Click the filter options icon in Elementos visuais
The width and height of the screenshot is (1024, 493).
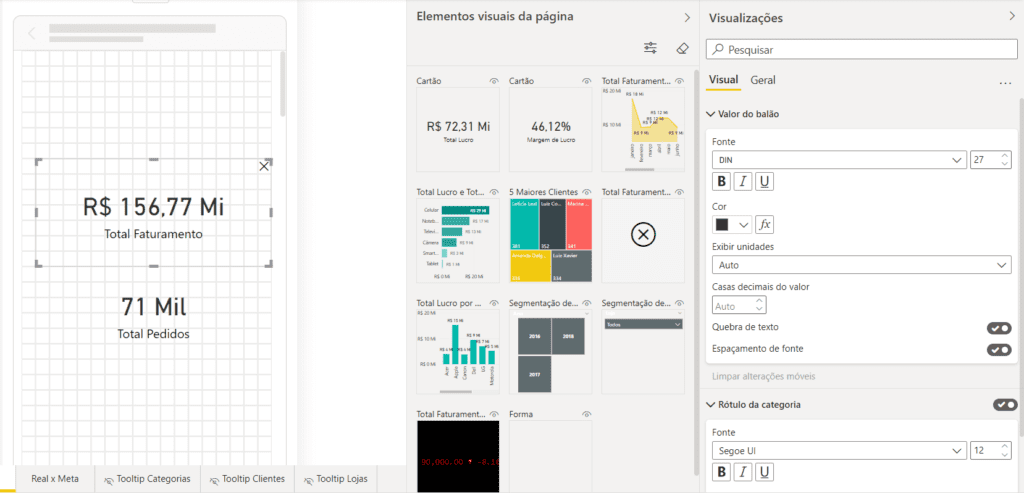click(650, 48)
